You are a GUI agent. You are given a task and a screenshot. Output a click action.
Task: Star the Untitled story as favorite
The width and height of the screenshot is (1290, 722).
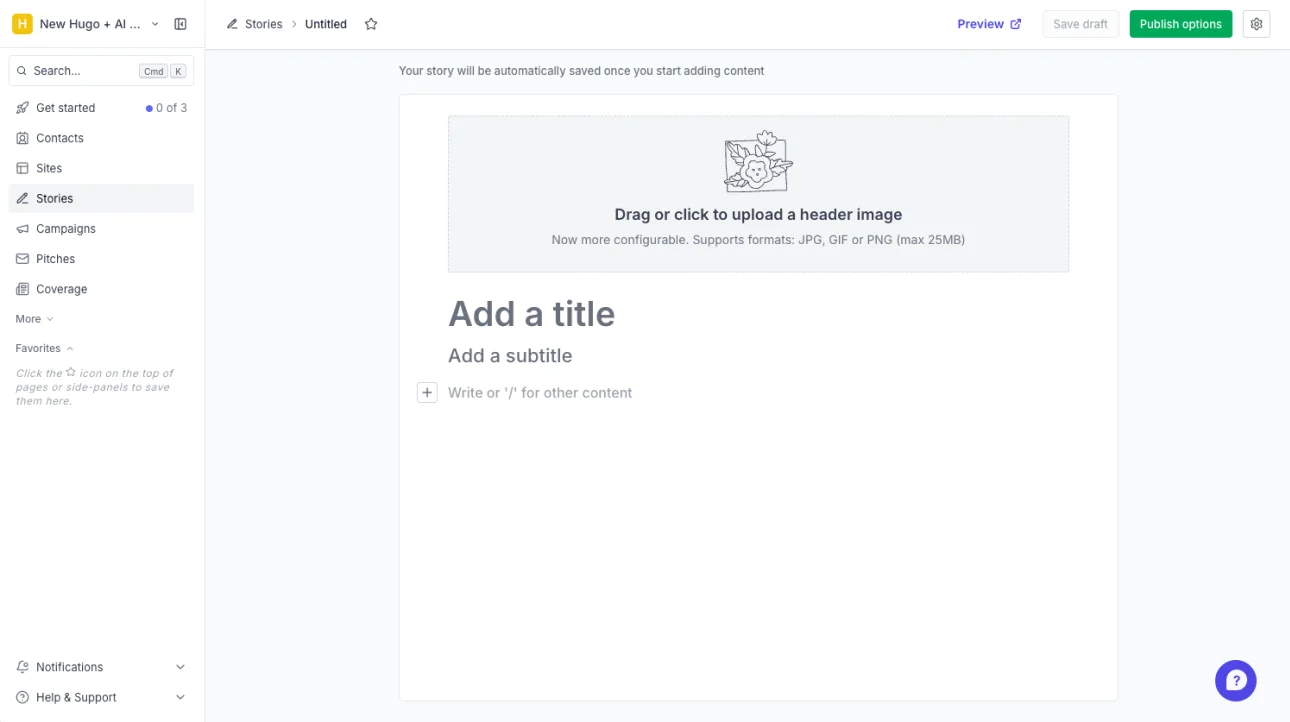pos(371,24)
